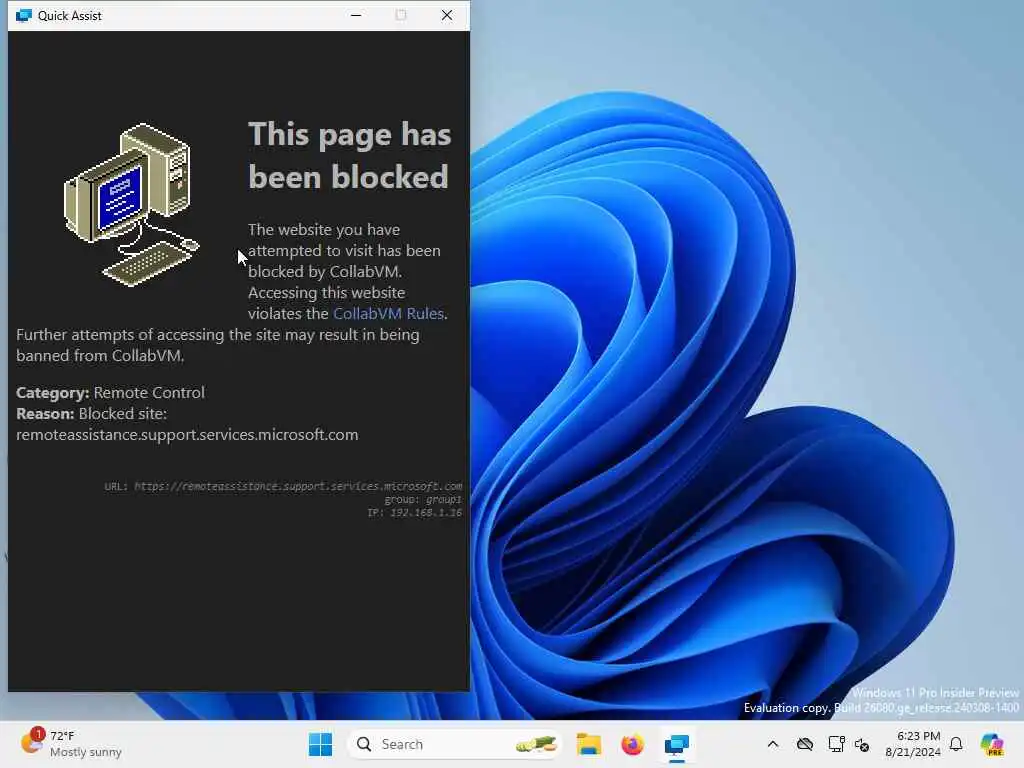Launch Firefox from the taskbar
The width and height of the screenshot is (1024, 768).
(632, 744)
